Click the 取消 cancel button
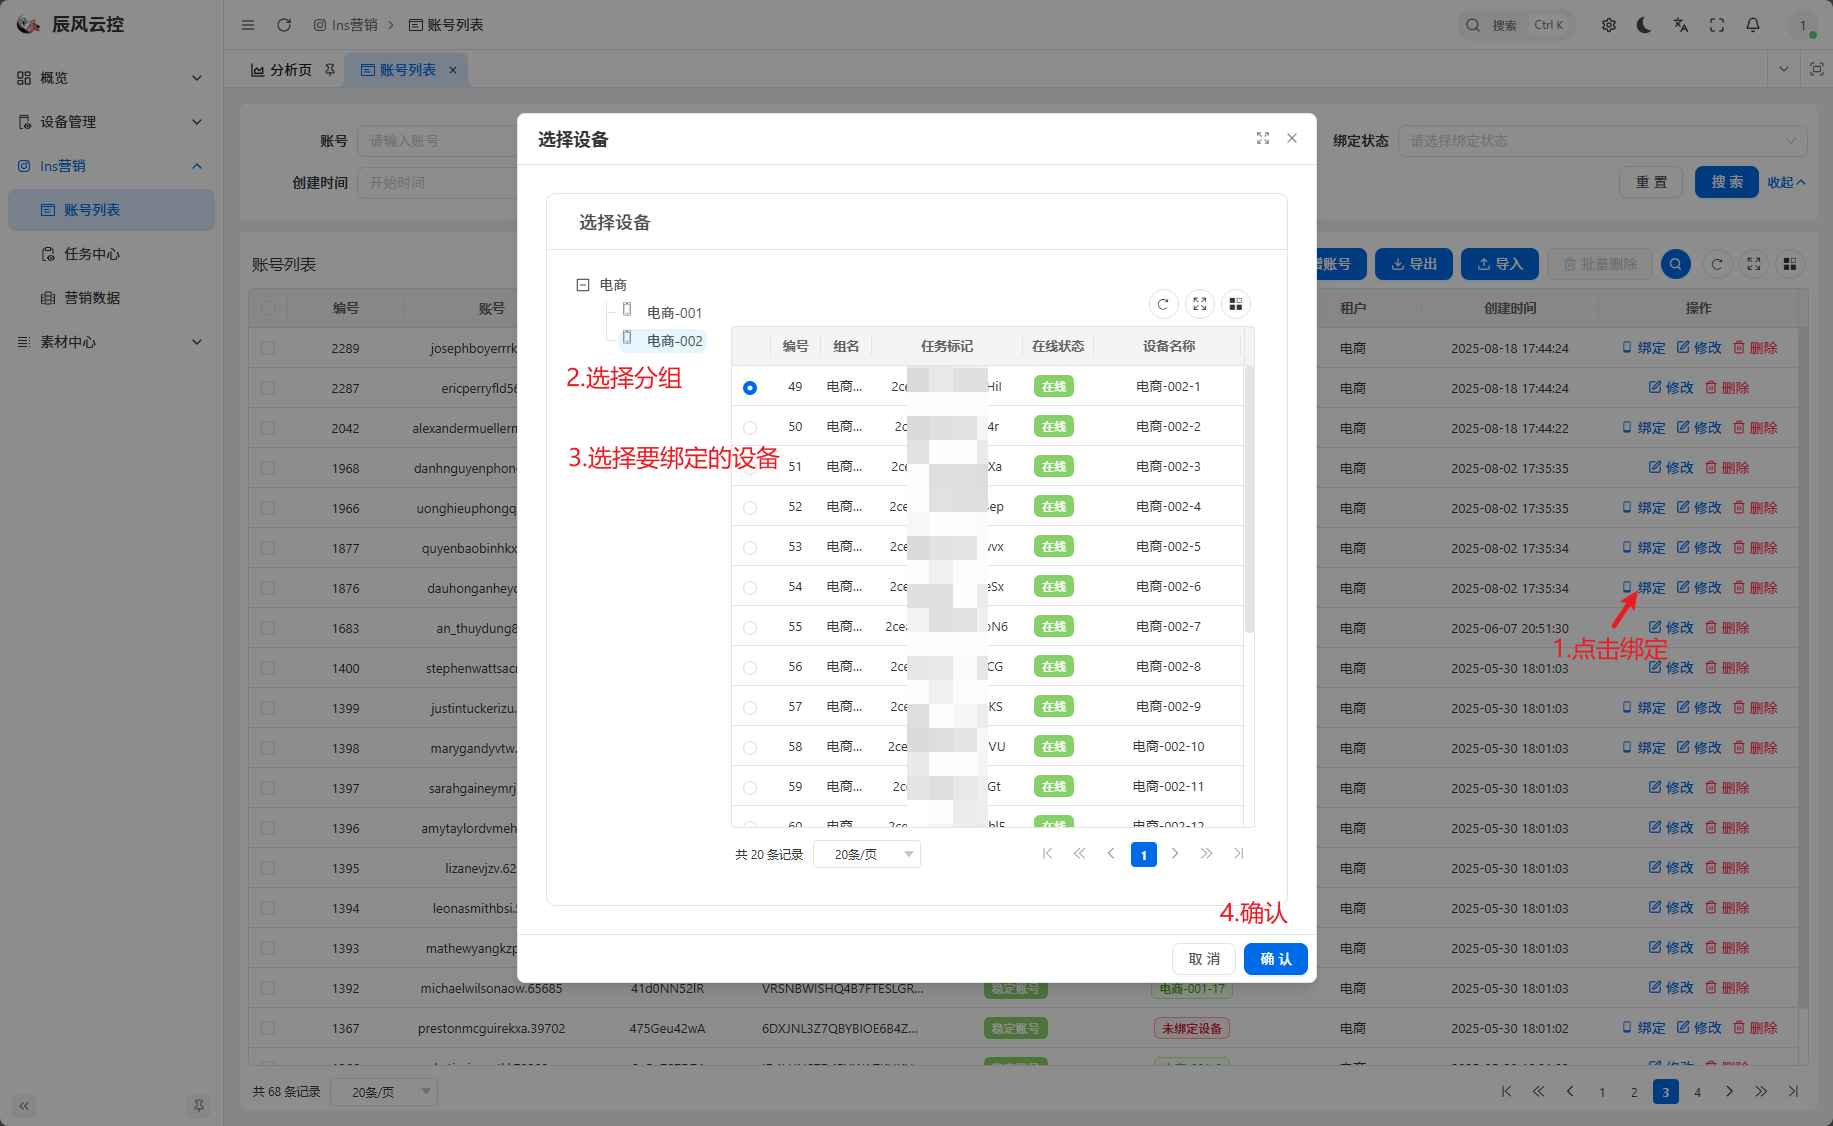Screen dimensions: 1833x1126 1204,959
